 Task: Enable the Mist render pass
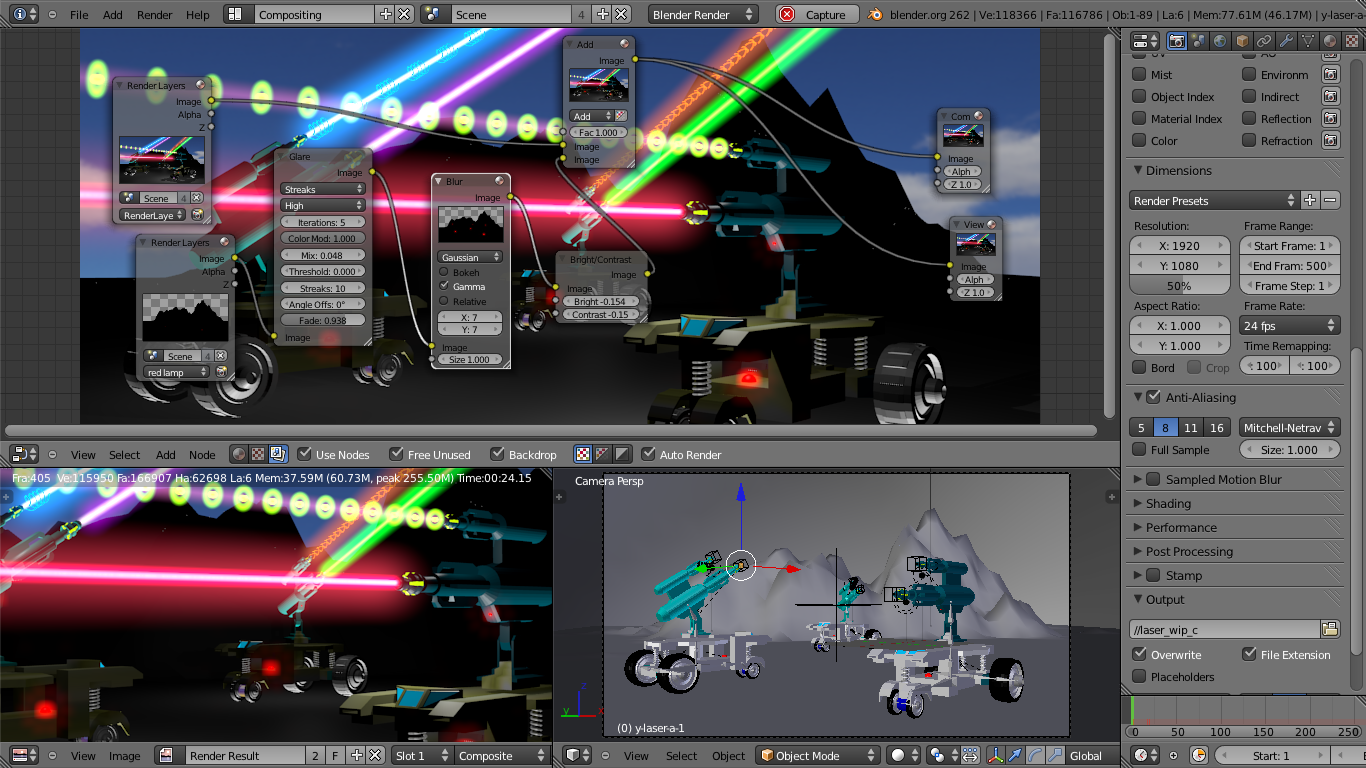point(1141,74)
